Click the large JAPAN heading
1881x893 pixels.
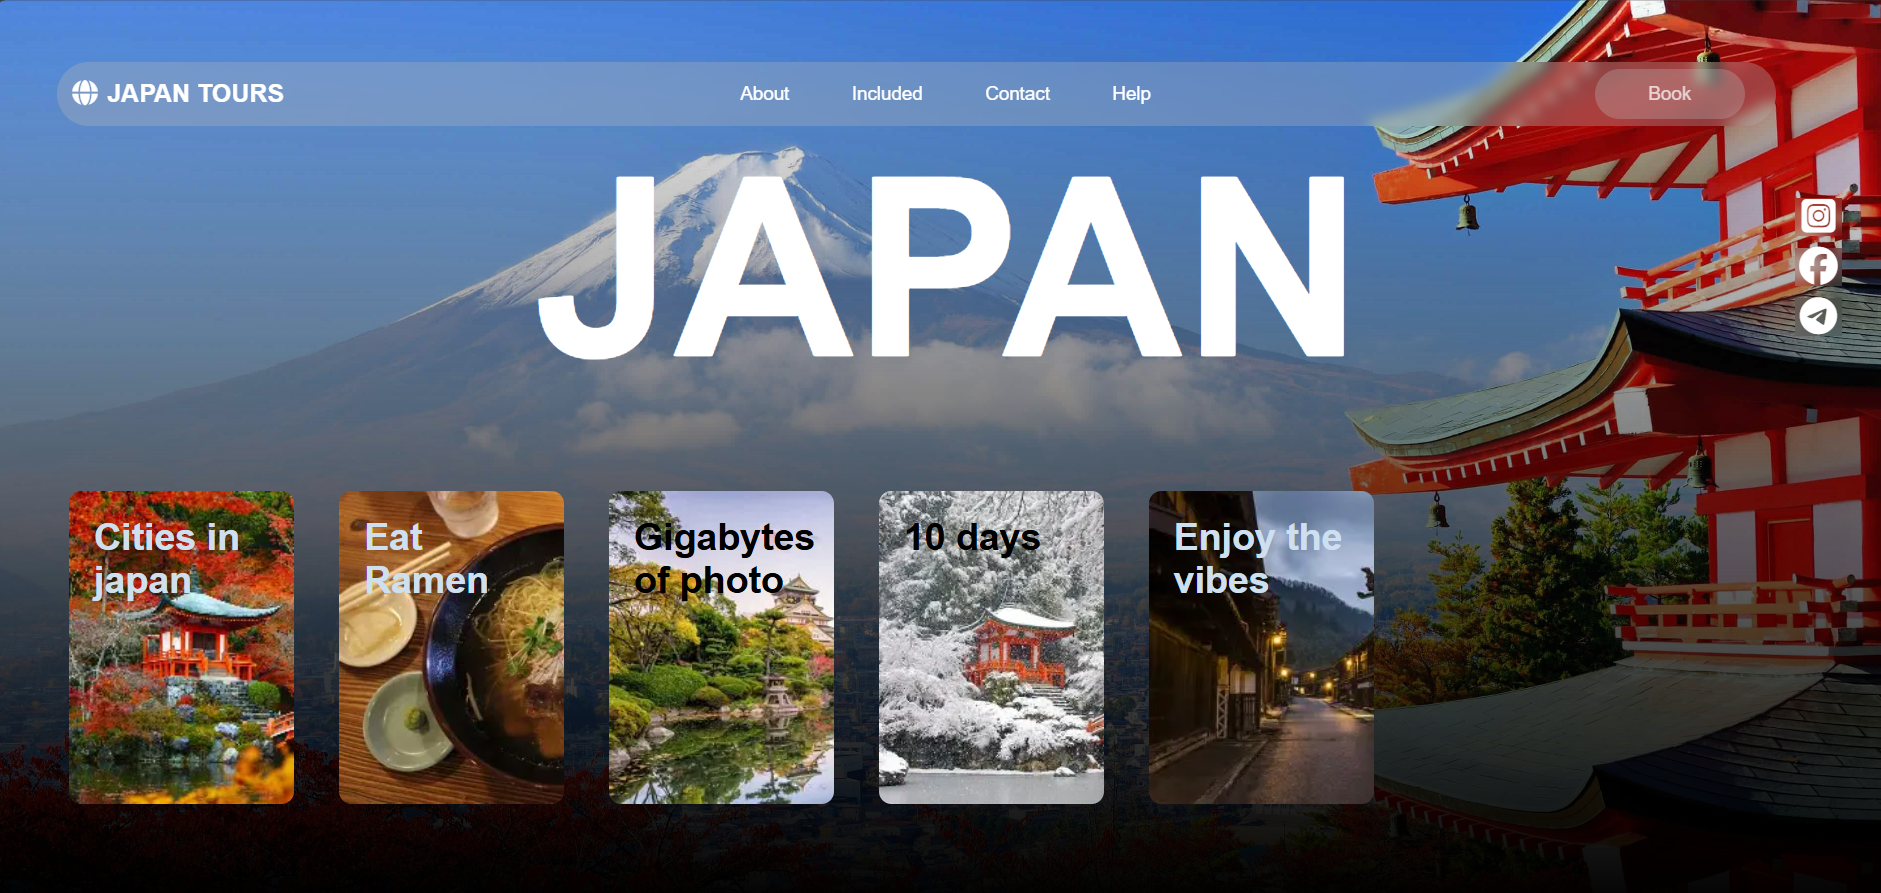coord(941,266)
